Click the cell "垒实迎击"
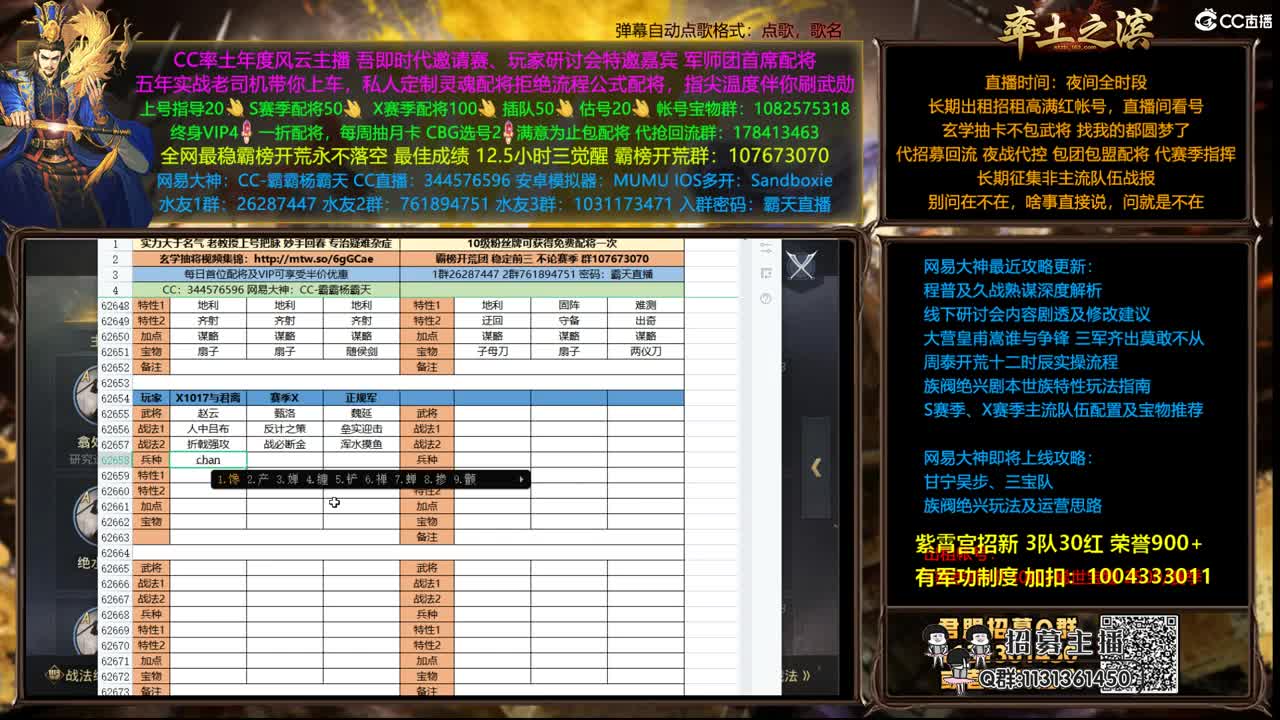The height and width of the screenshot is (720, 1280). tap(361, 429)
